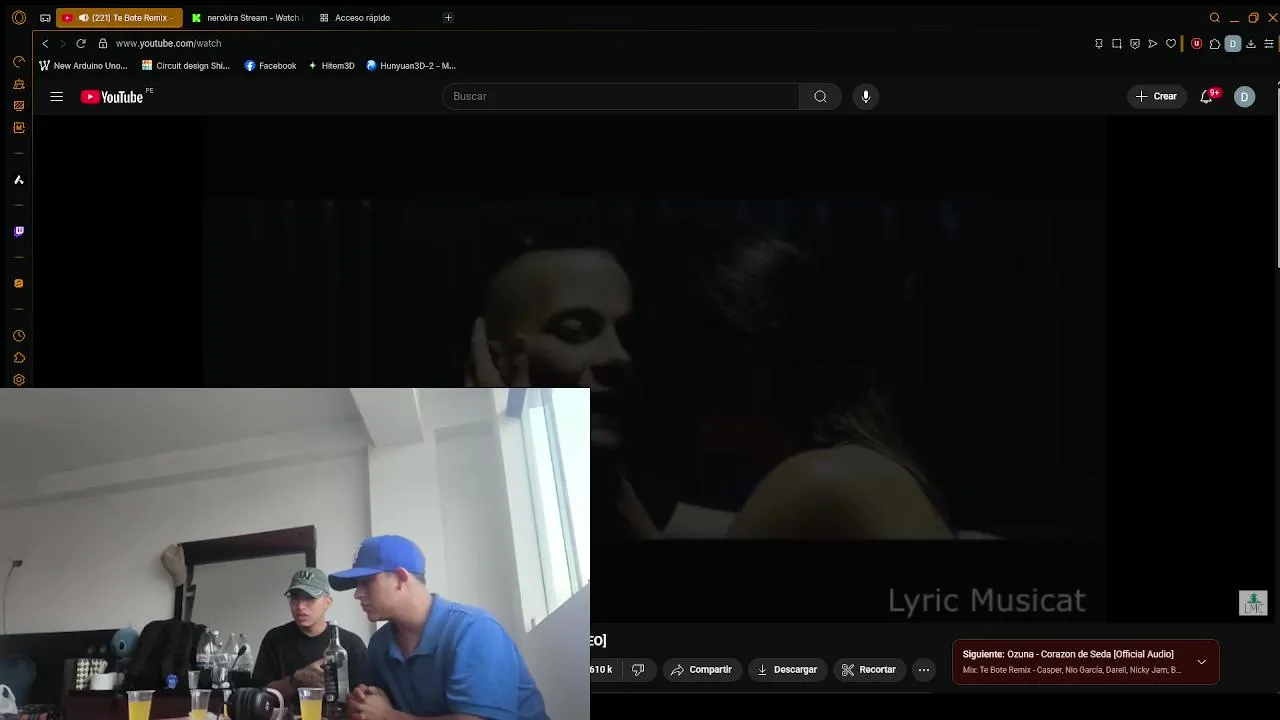Reload the current YouTube page
This screenshot has width=1280, height=720.
click(81, 44)
